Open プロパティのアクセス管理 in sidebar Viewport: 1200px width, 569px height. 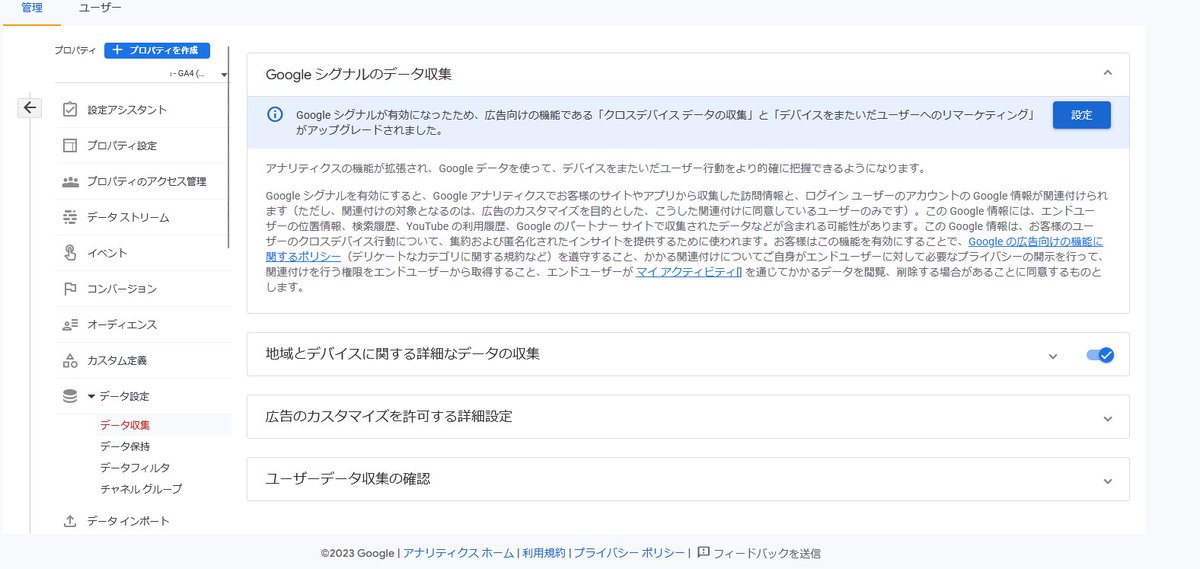(x=147, y=182)
